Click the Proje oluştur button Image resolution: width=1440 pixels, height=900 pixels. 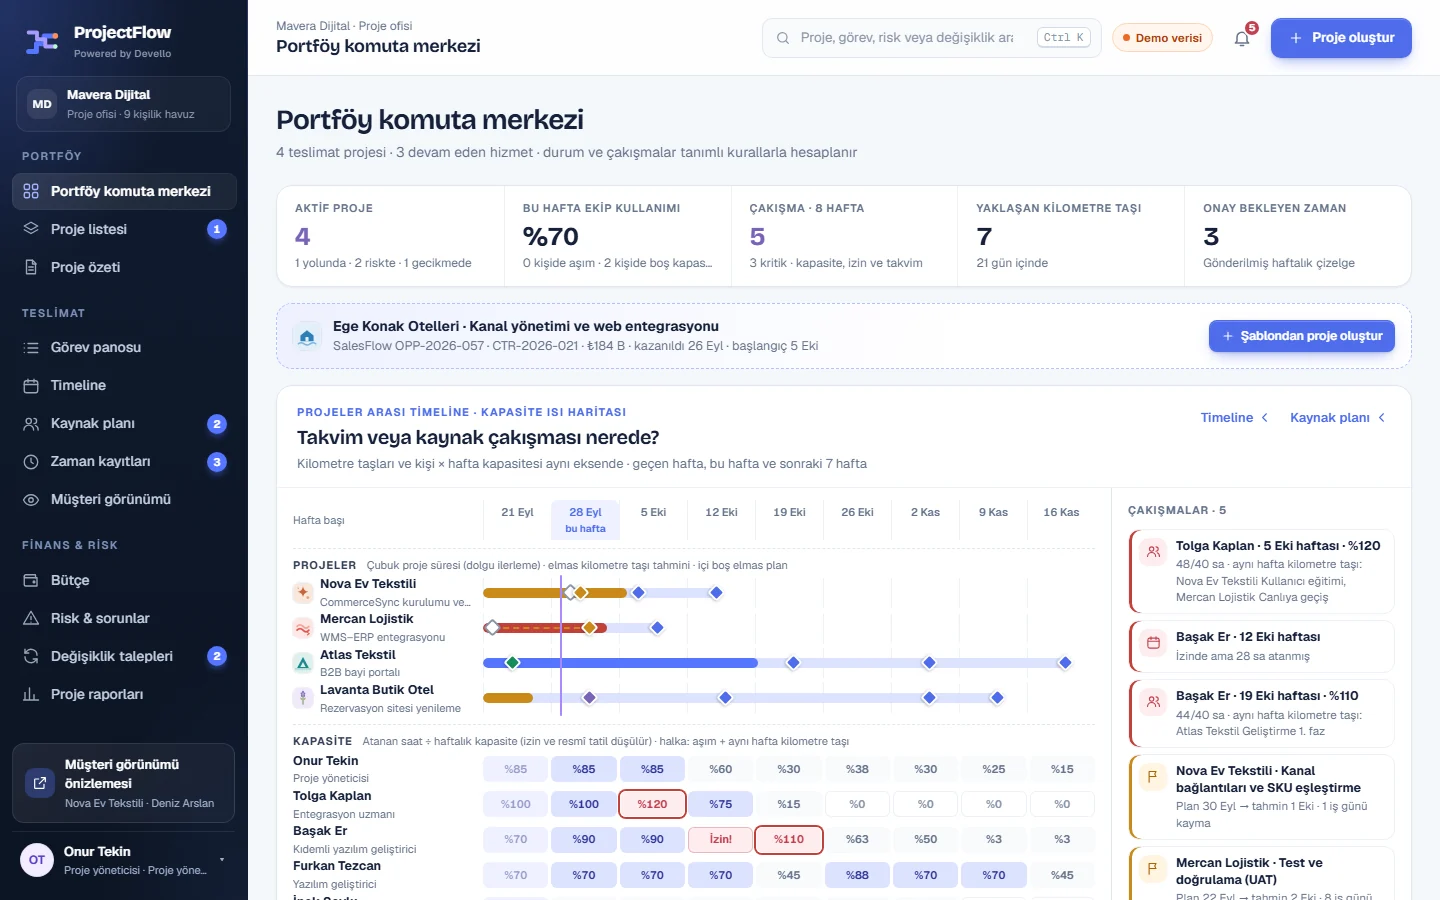coord(1341,38)
